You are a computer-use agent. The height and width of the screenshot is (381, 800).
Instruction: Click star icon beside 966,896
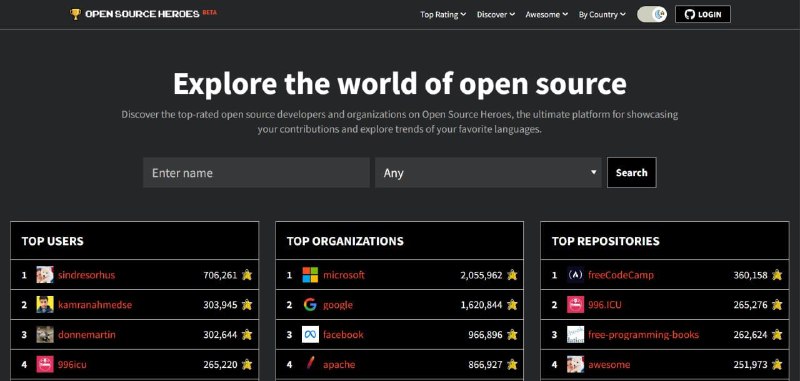click(x=512, y=335)
